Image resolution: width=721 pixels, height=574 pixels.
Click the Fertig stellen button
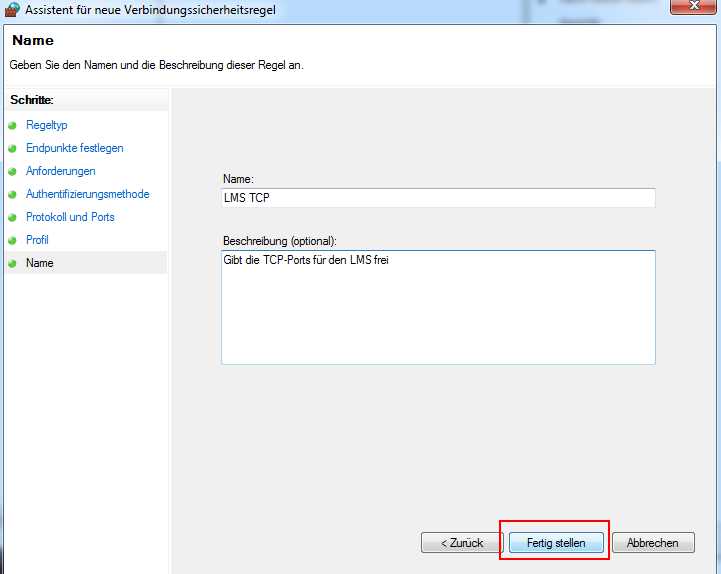[x=556, y=543]
